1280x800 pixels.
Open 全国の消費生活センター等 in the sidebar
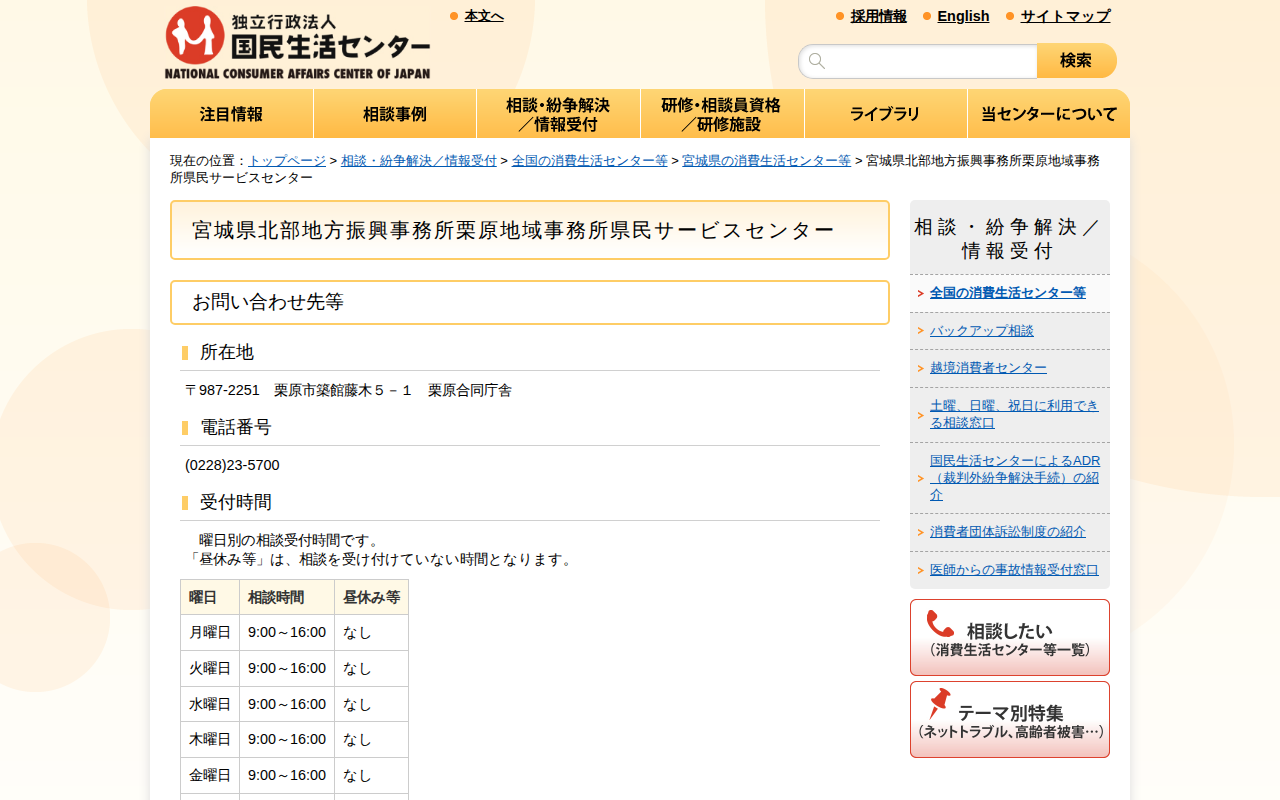click(x=1010, y=293)
